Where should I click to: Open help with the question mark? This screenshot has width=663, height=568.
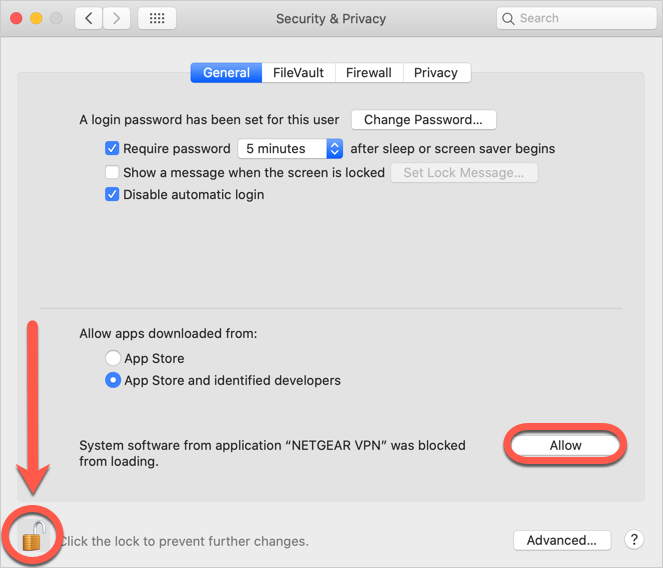(634, 540)
